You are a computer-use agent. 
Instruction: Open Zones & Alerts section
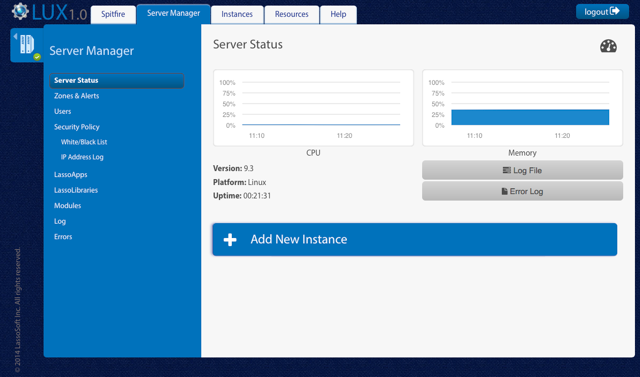(76, 96)
